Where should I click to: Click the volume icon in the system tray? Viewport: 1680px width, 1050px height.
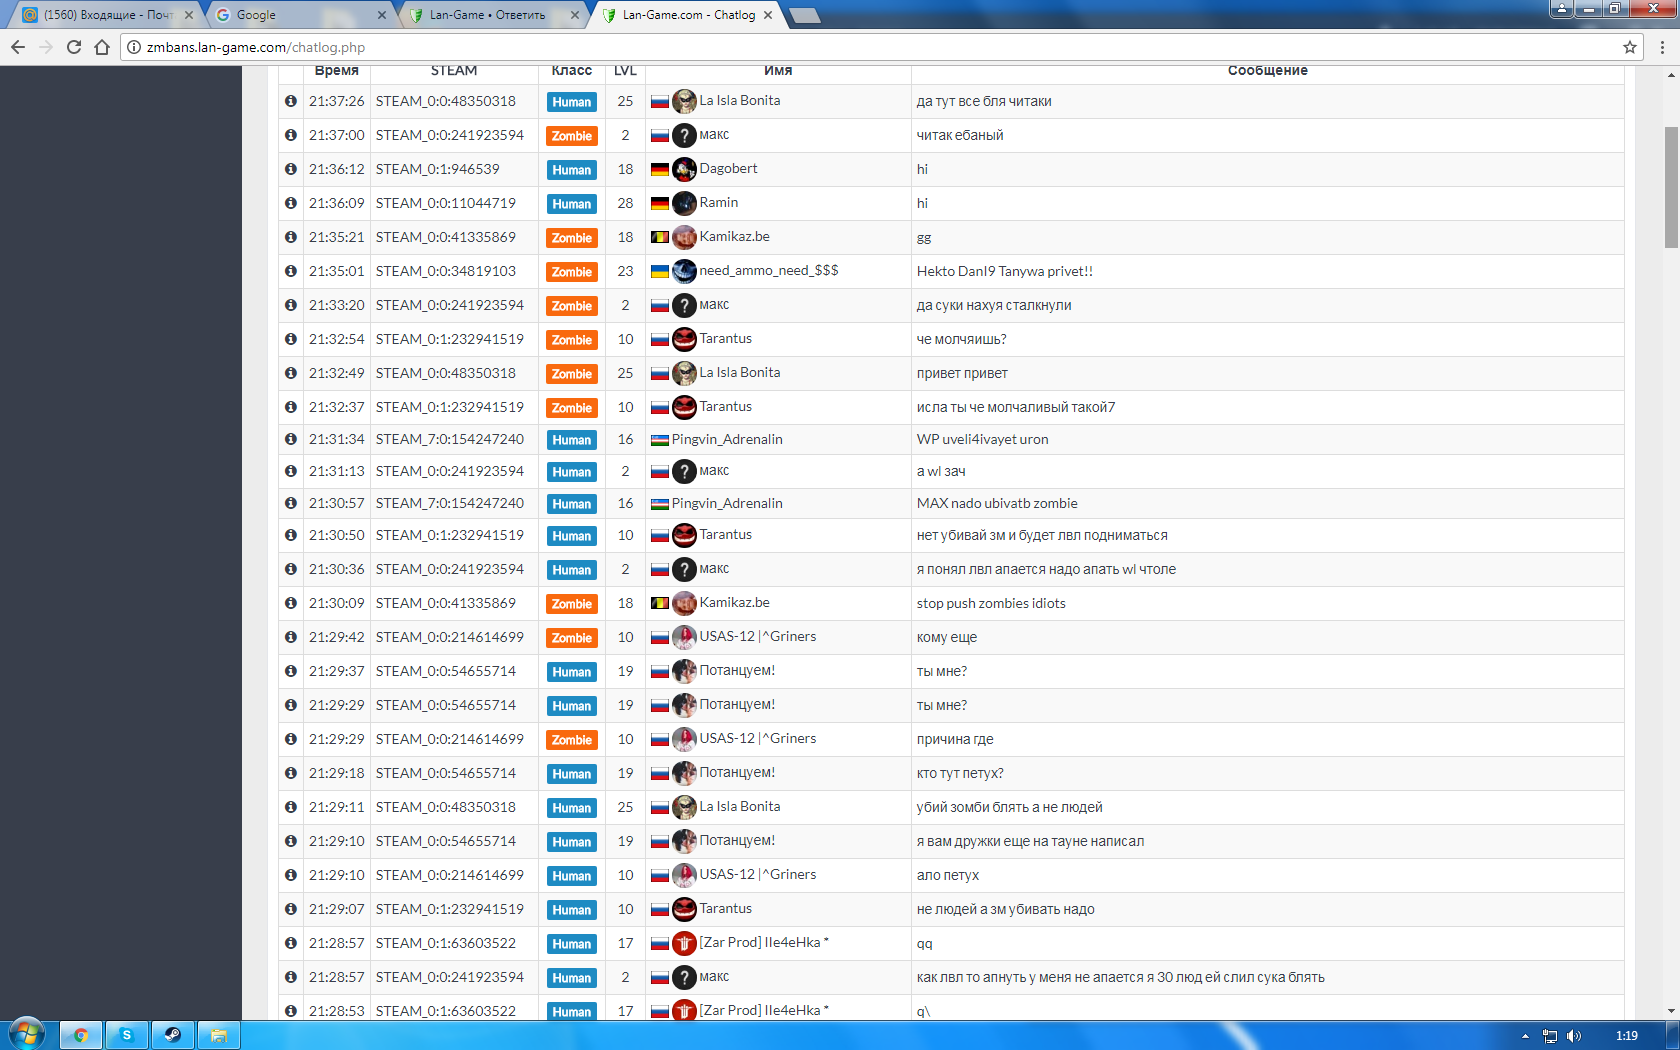point(1574,1036)
